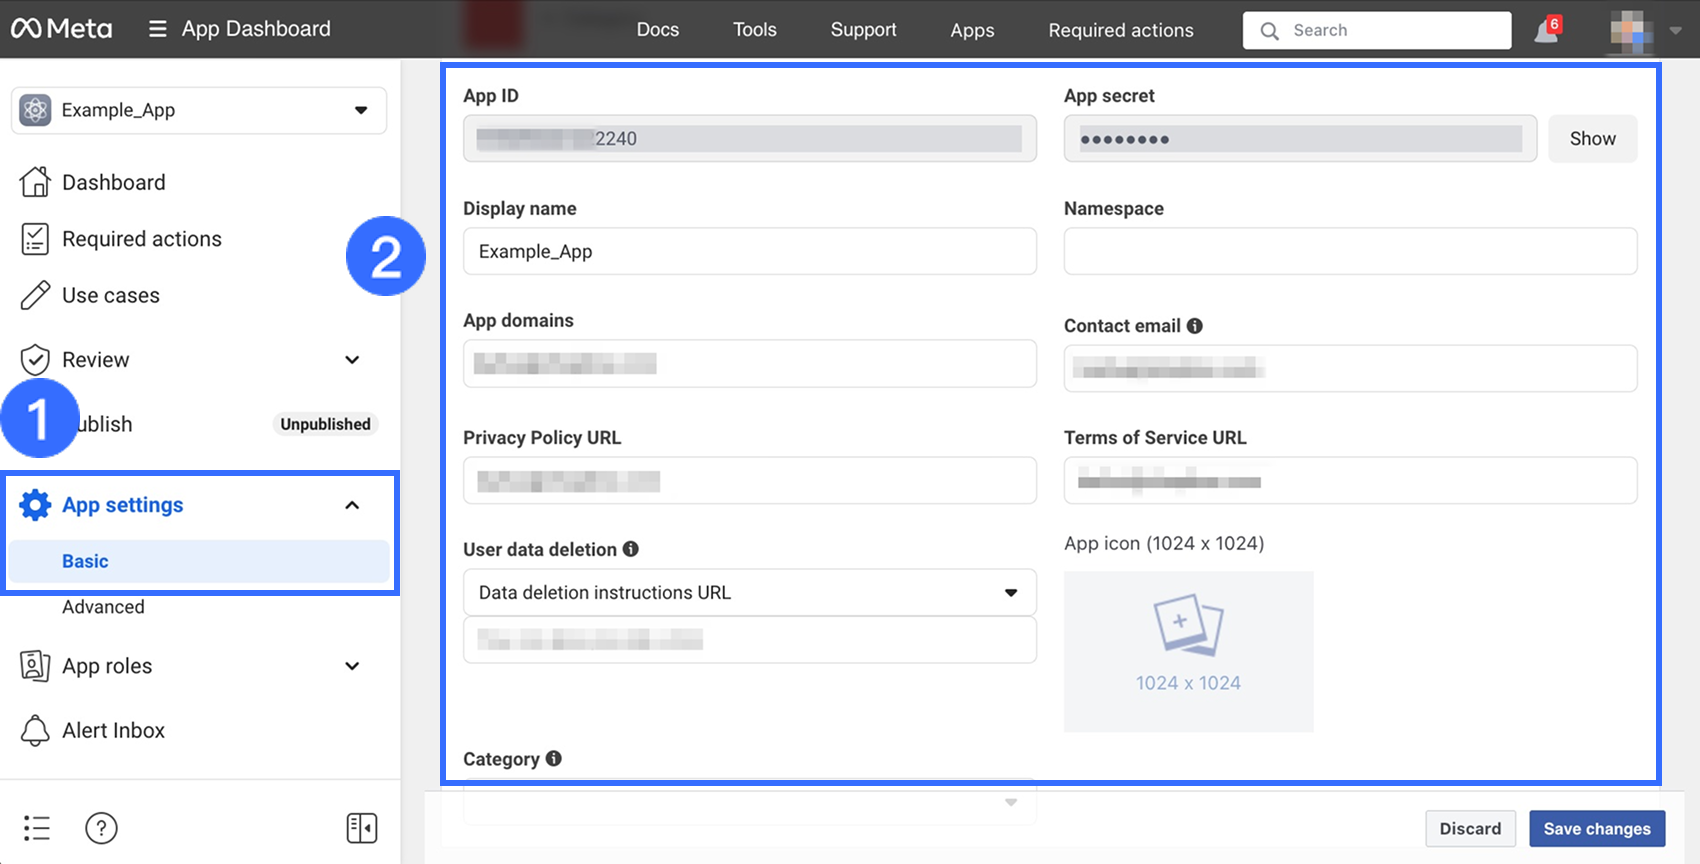Click the Save changes button

tap(1597, 828)
